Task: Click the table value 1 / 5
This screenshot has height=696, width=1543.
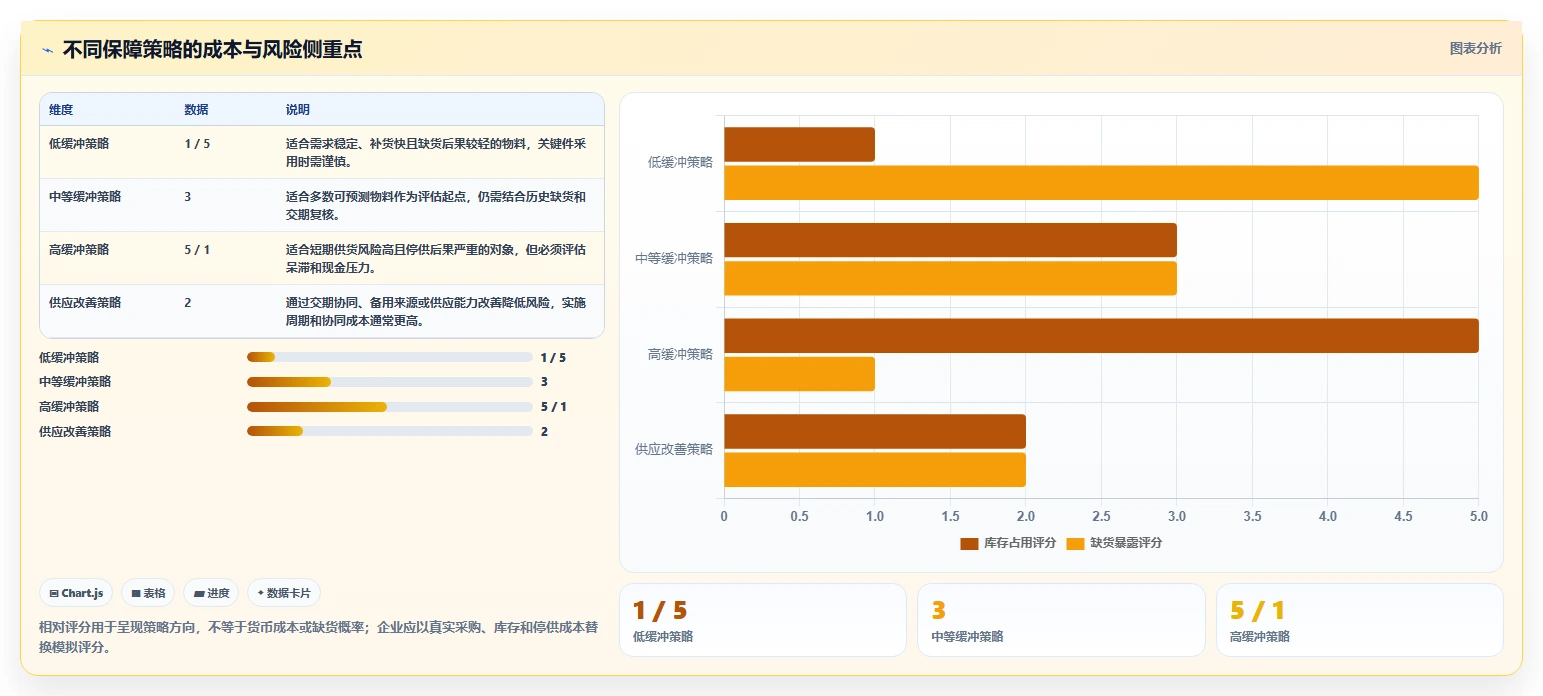Action: [x=197, y=144]
